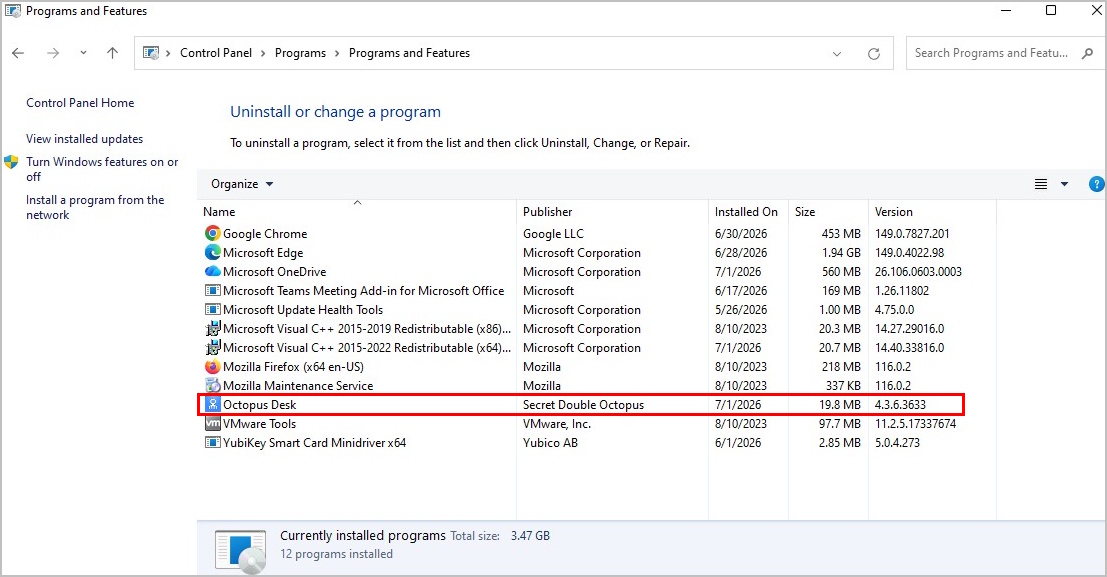Click the Visual C++ 2015-2022 (x64) installer icon

point(213,347)
